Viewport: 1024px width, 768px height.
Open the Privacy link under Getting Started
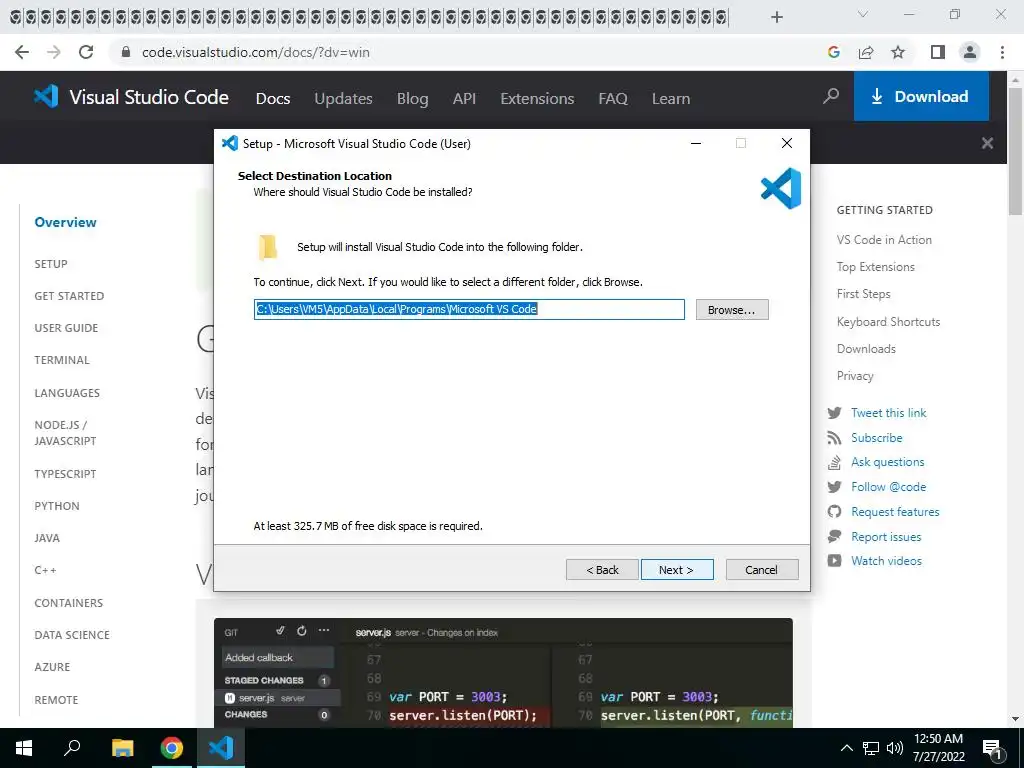tap(855, 376)
